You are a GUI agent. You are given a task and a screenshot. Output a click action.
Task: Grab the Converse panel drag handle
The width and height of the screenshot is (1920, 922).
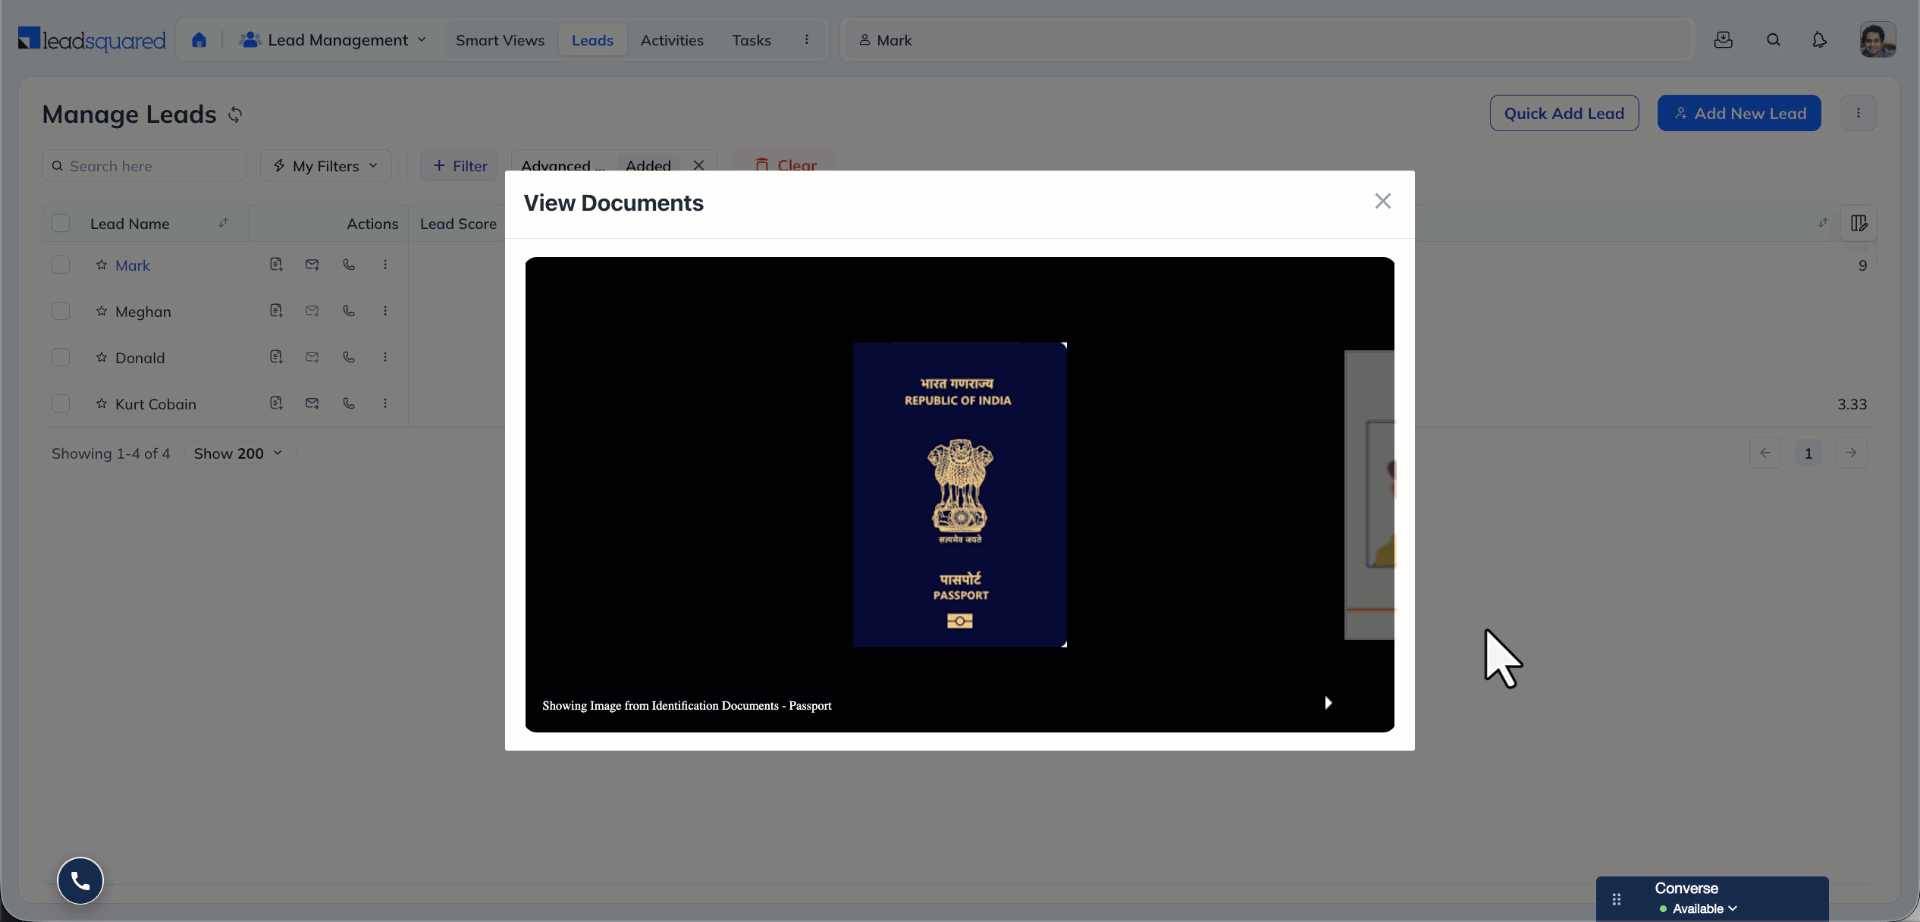(1616, 899)
